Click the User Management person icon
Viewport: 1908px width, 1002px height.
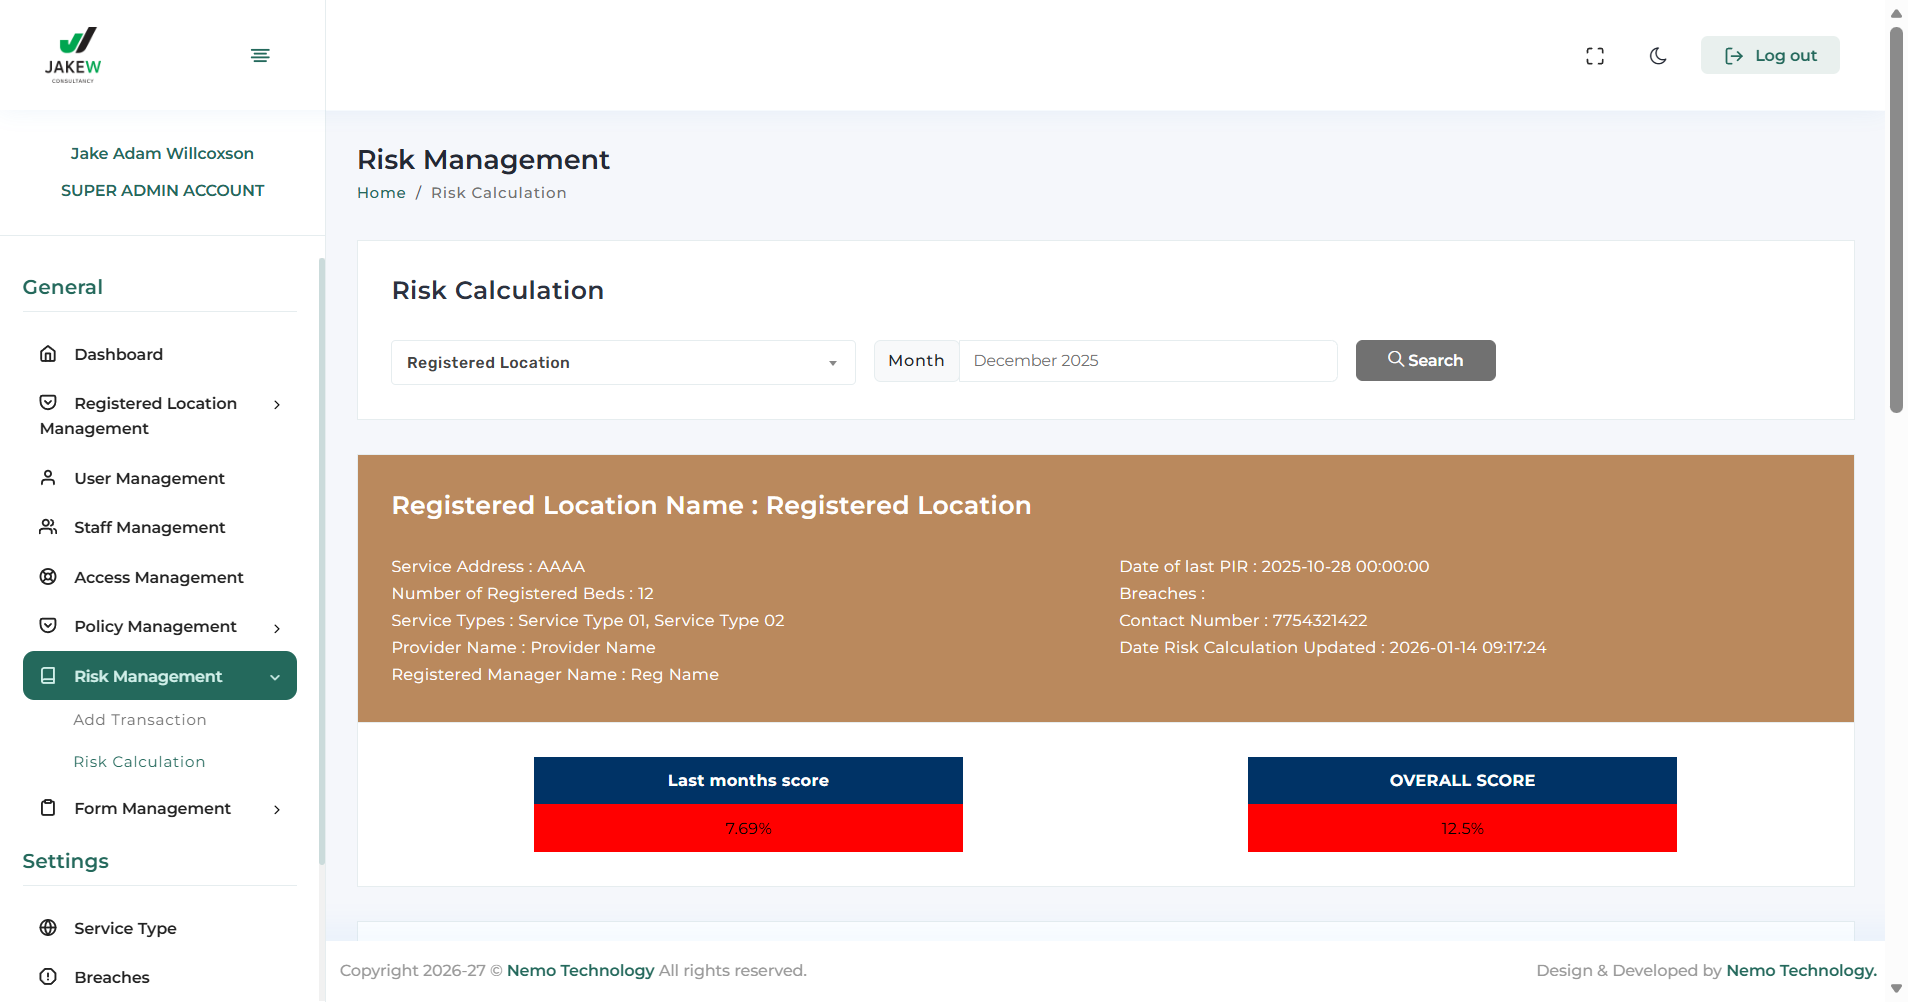coord(48,478)
